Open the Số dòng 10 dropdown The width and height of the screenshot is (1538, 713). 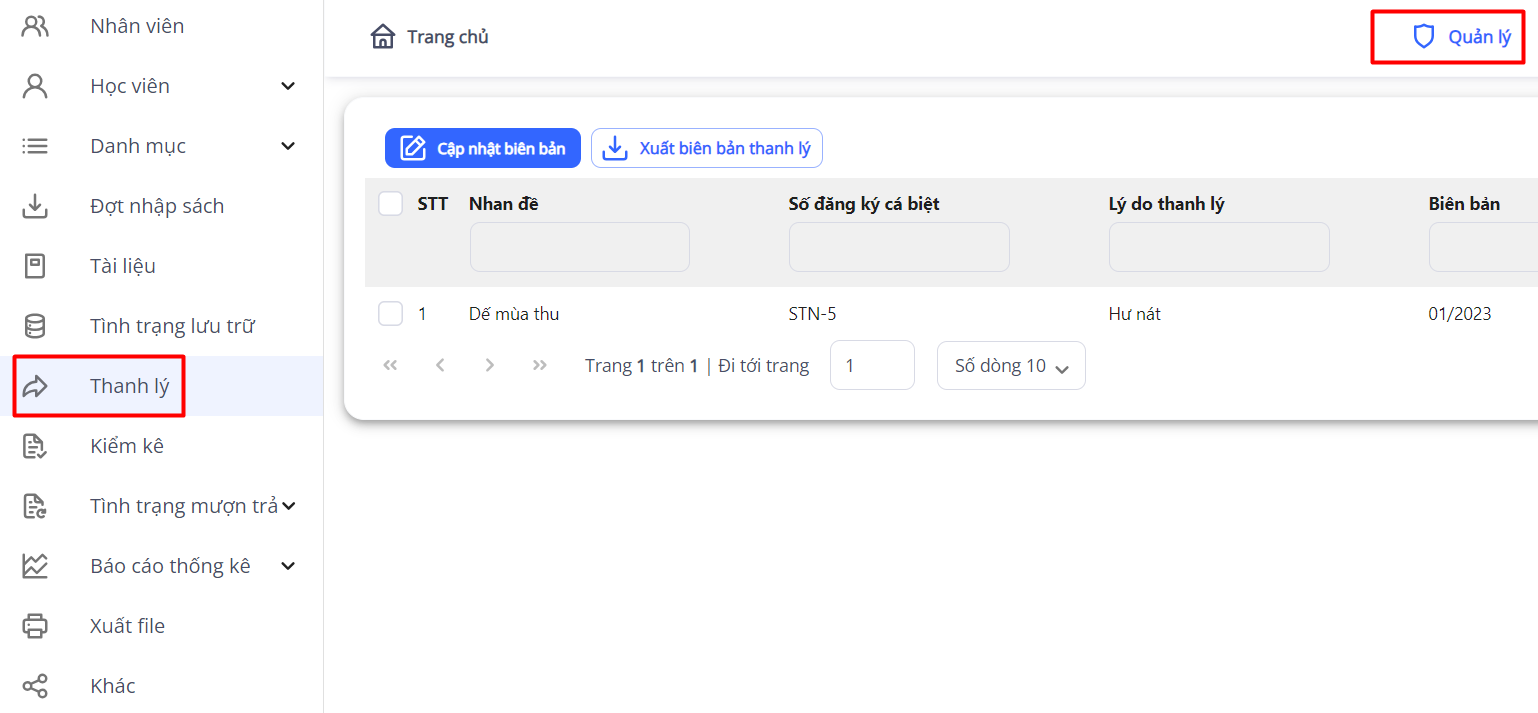1011,366
